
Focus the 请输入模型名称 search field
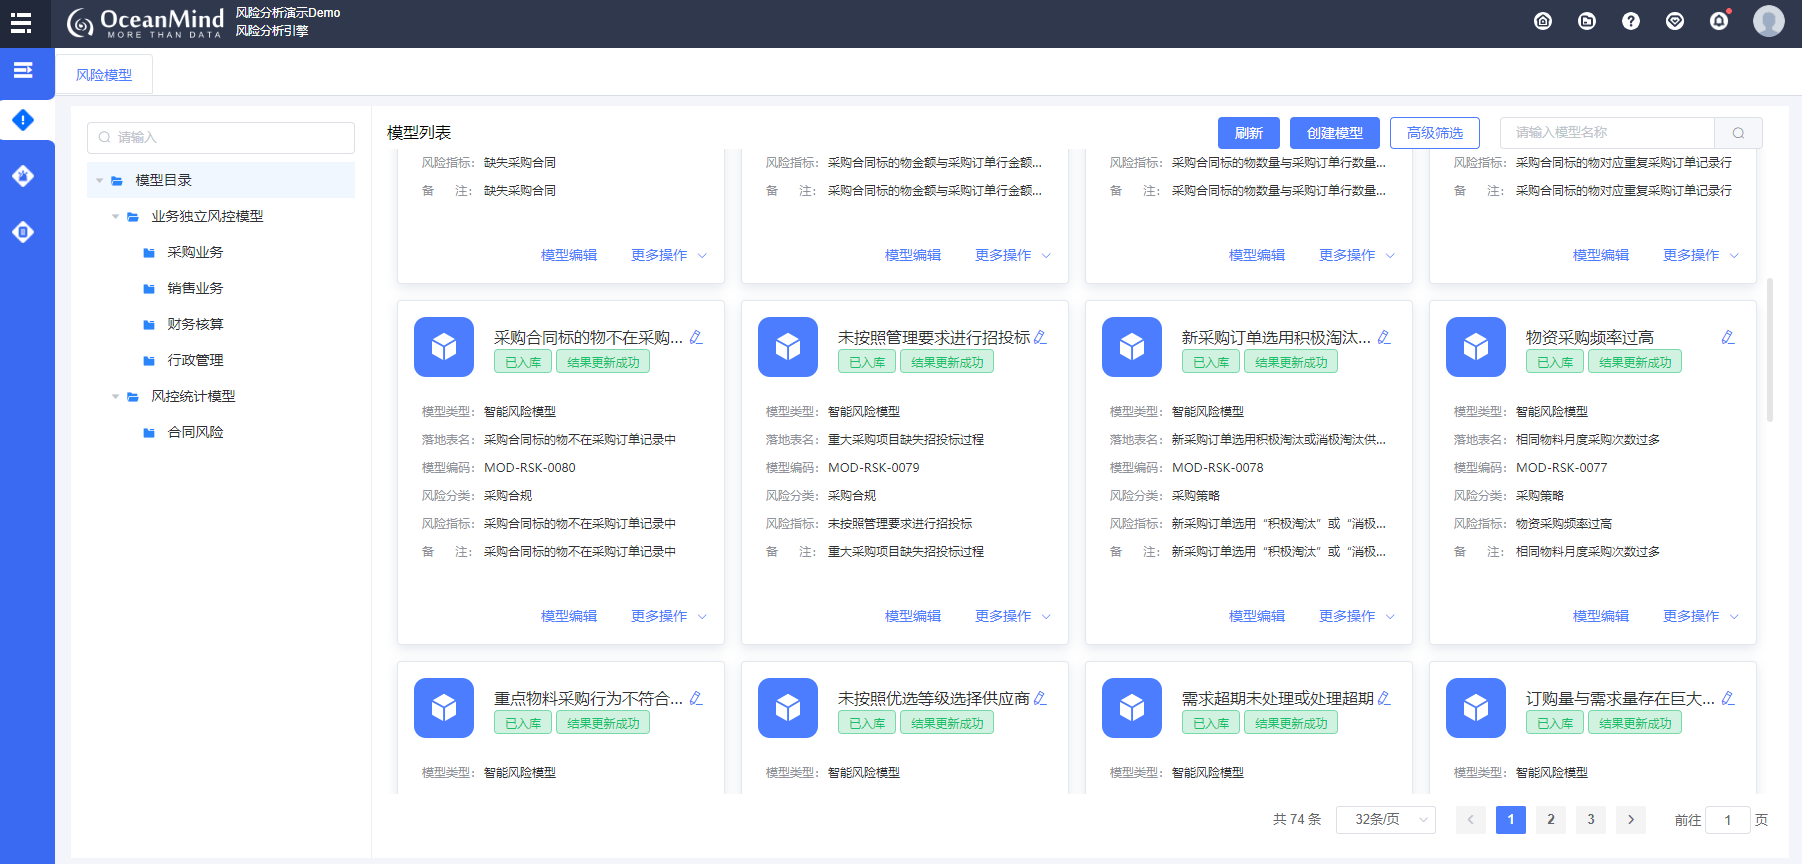(1608, 133)
